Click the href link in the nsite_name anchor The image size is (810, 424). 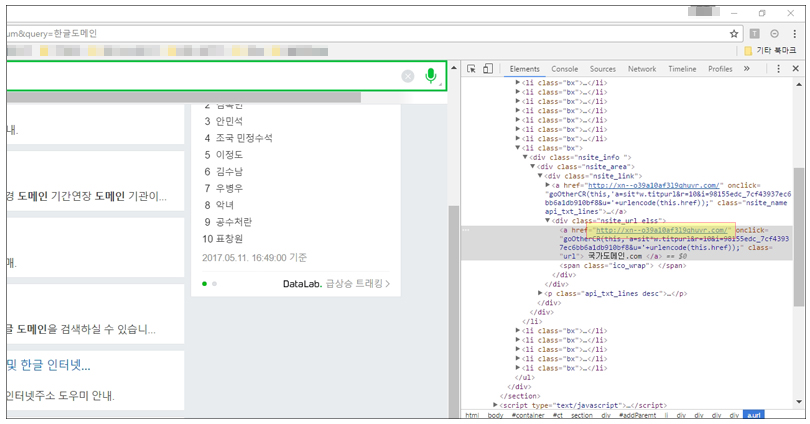[653, 185]
